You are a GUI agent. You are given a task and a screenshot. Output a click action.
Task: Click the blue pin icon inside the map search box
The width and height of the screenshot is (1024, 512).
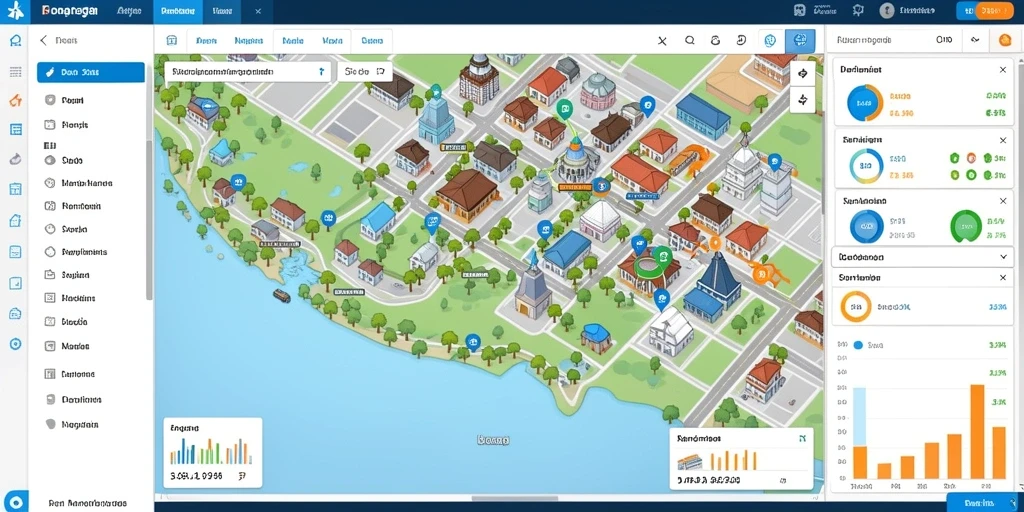point(321,72)
